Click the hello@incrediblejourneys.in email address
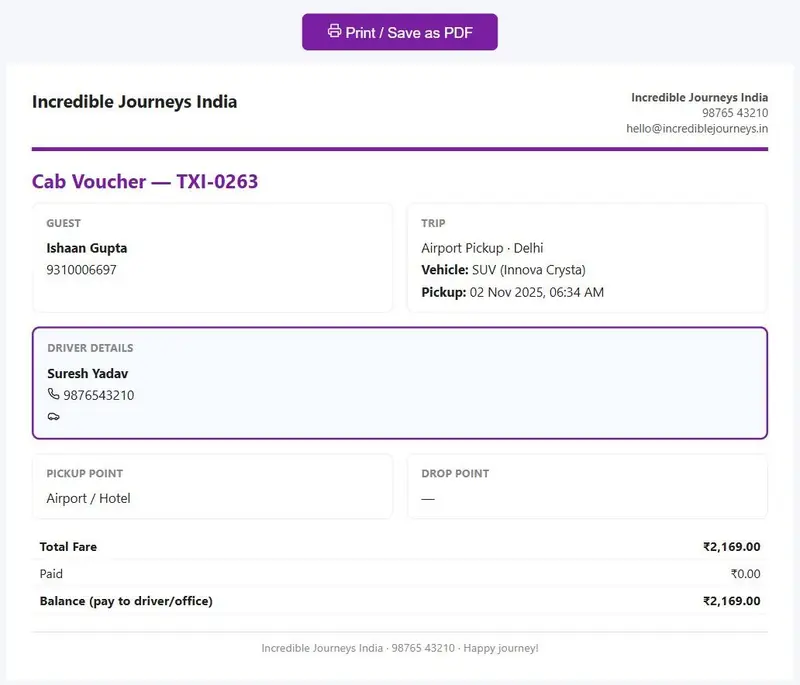 (x=697, y=129)
